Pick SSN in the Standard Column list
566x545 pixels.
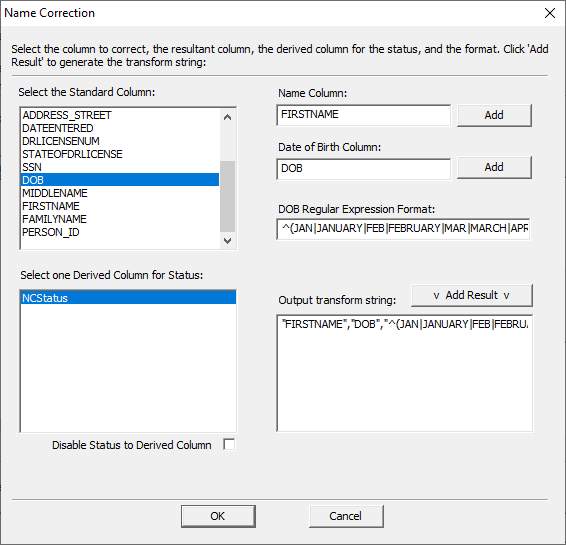pyautogui.click(x=120, y=167)
